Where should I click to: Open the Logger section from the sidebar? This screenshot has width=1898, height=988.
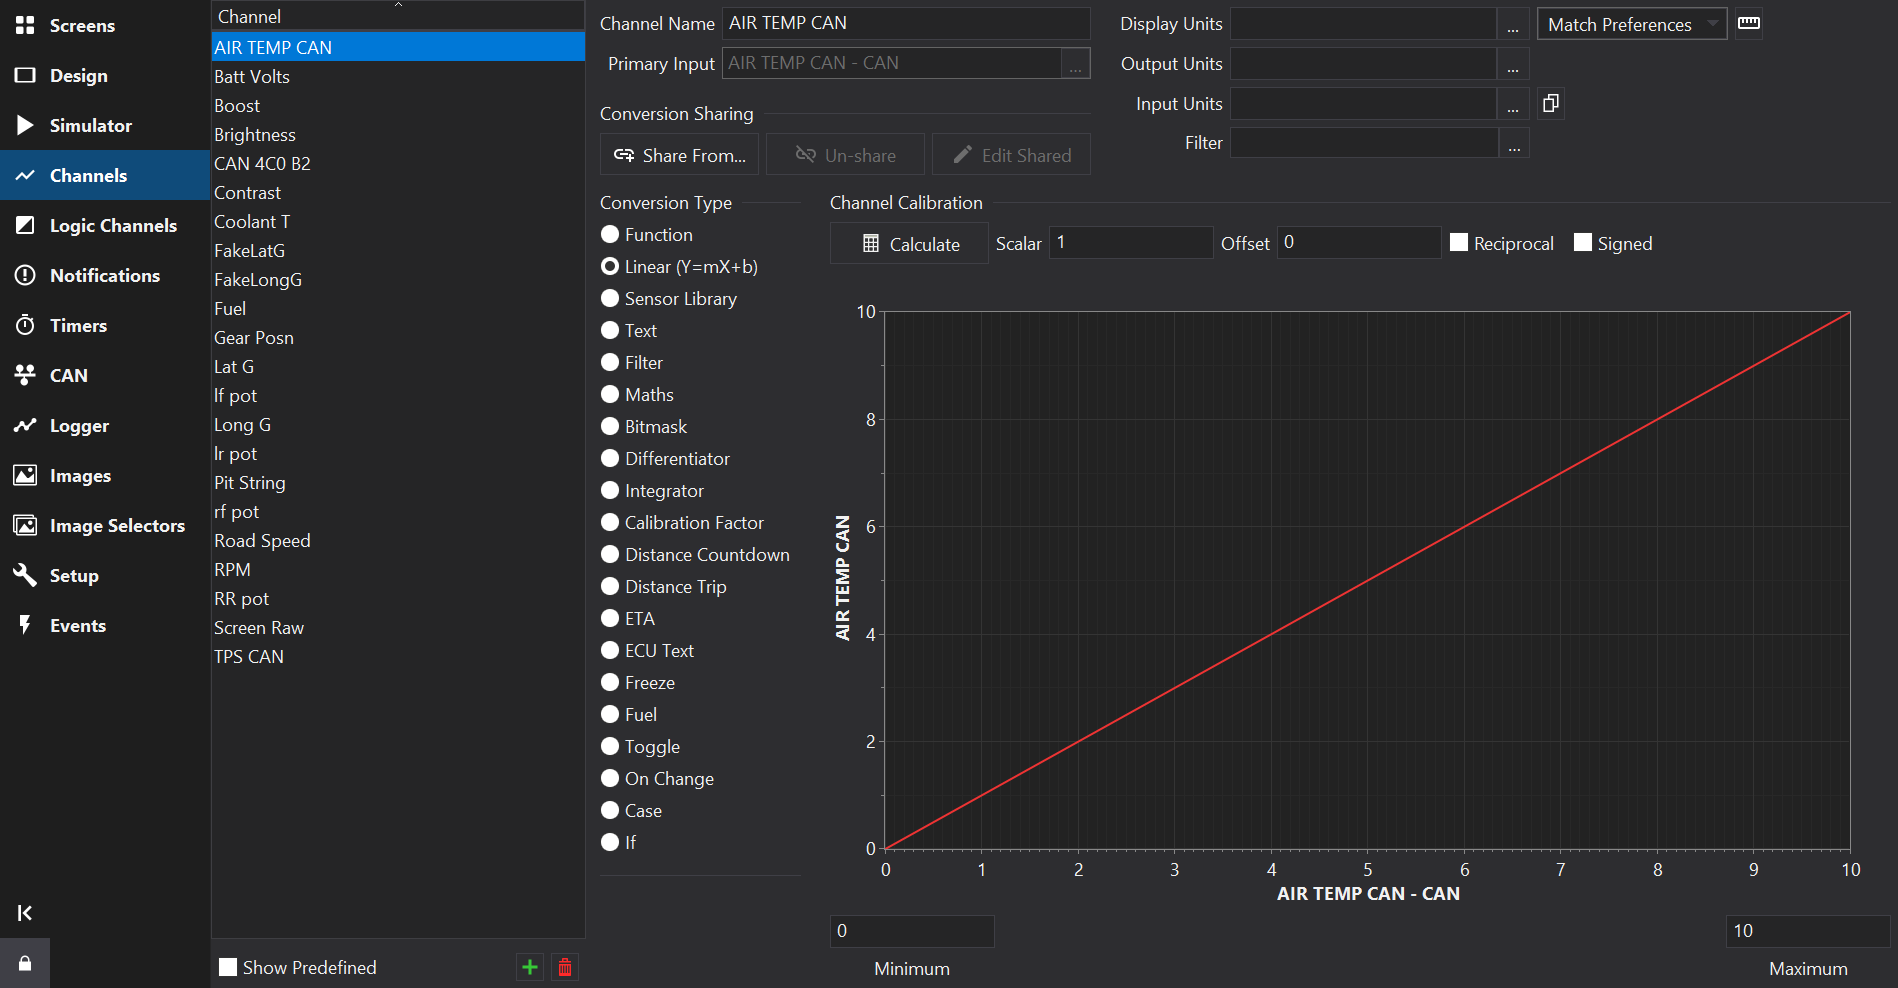[x=79, y=425]
